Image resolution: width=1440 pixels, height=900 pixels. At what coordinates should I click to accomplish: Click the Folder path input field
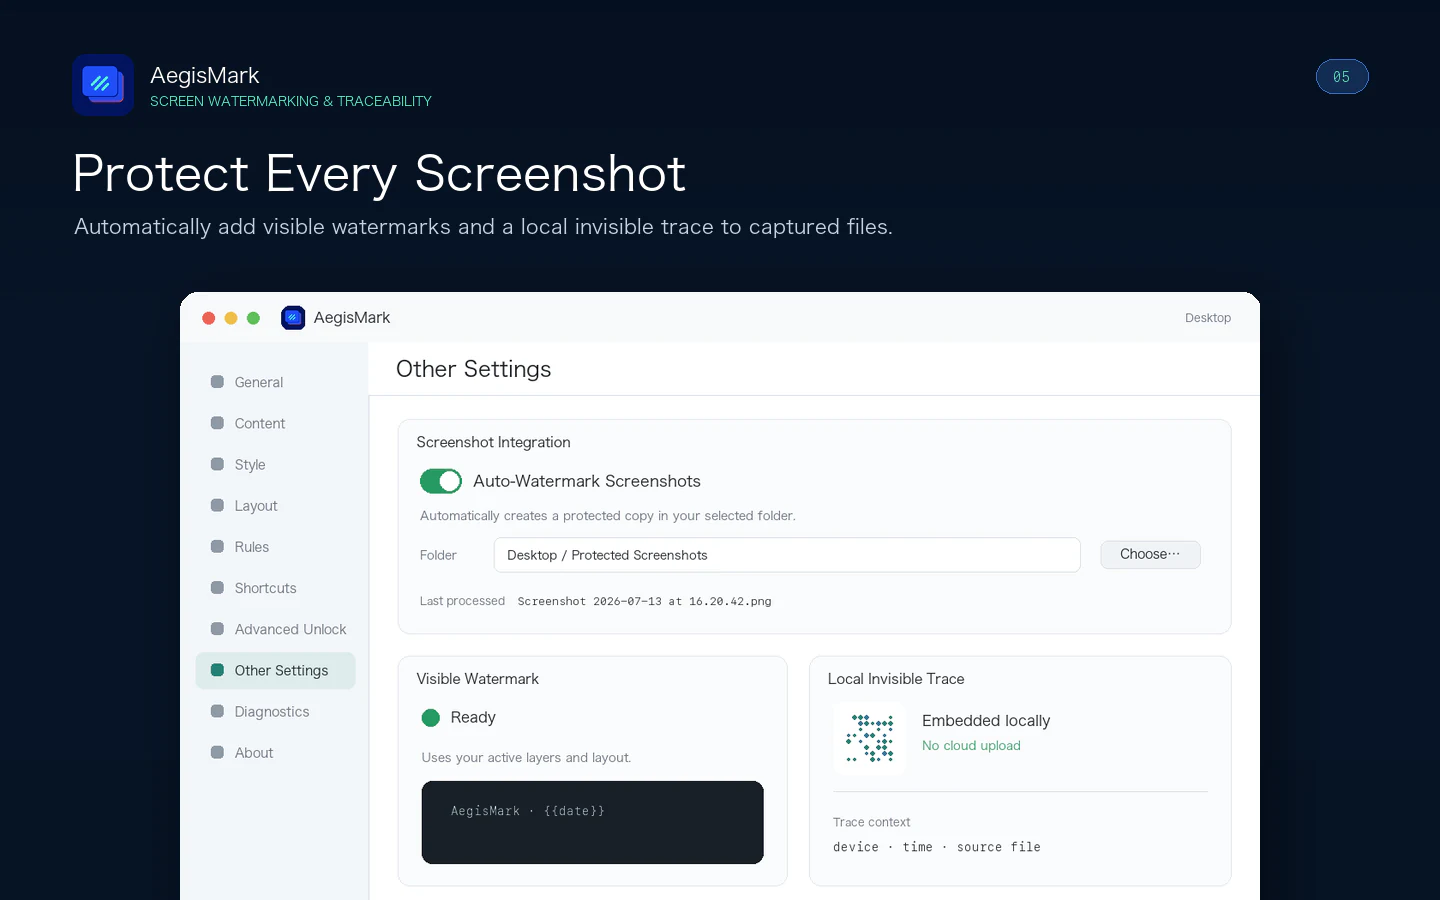(787, 555)
